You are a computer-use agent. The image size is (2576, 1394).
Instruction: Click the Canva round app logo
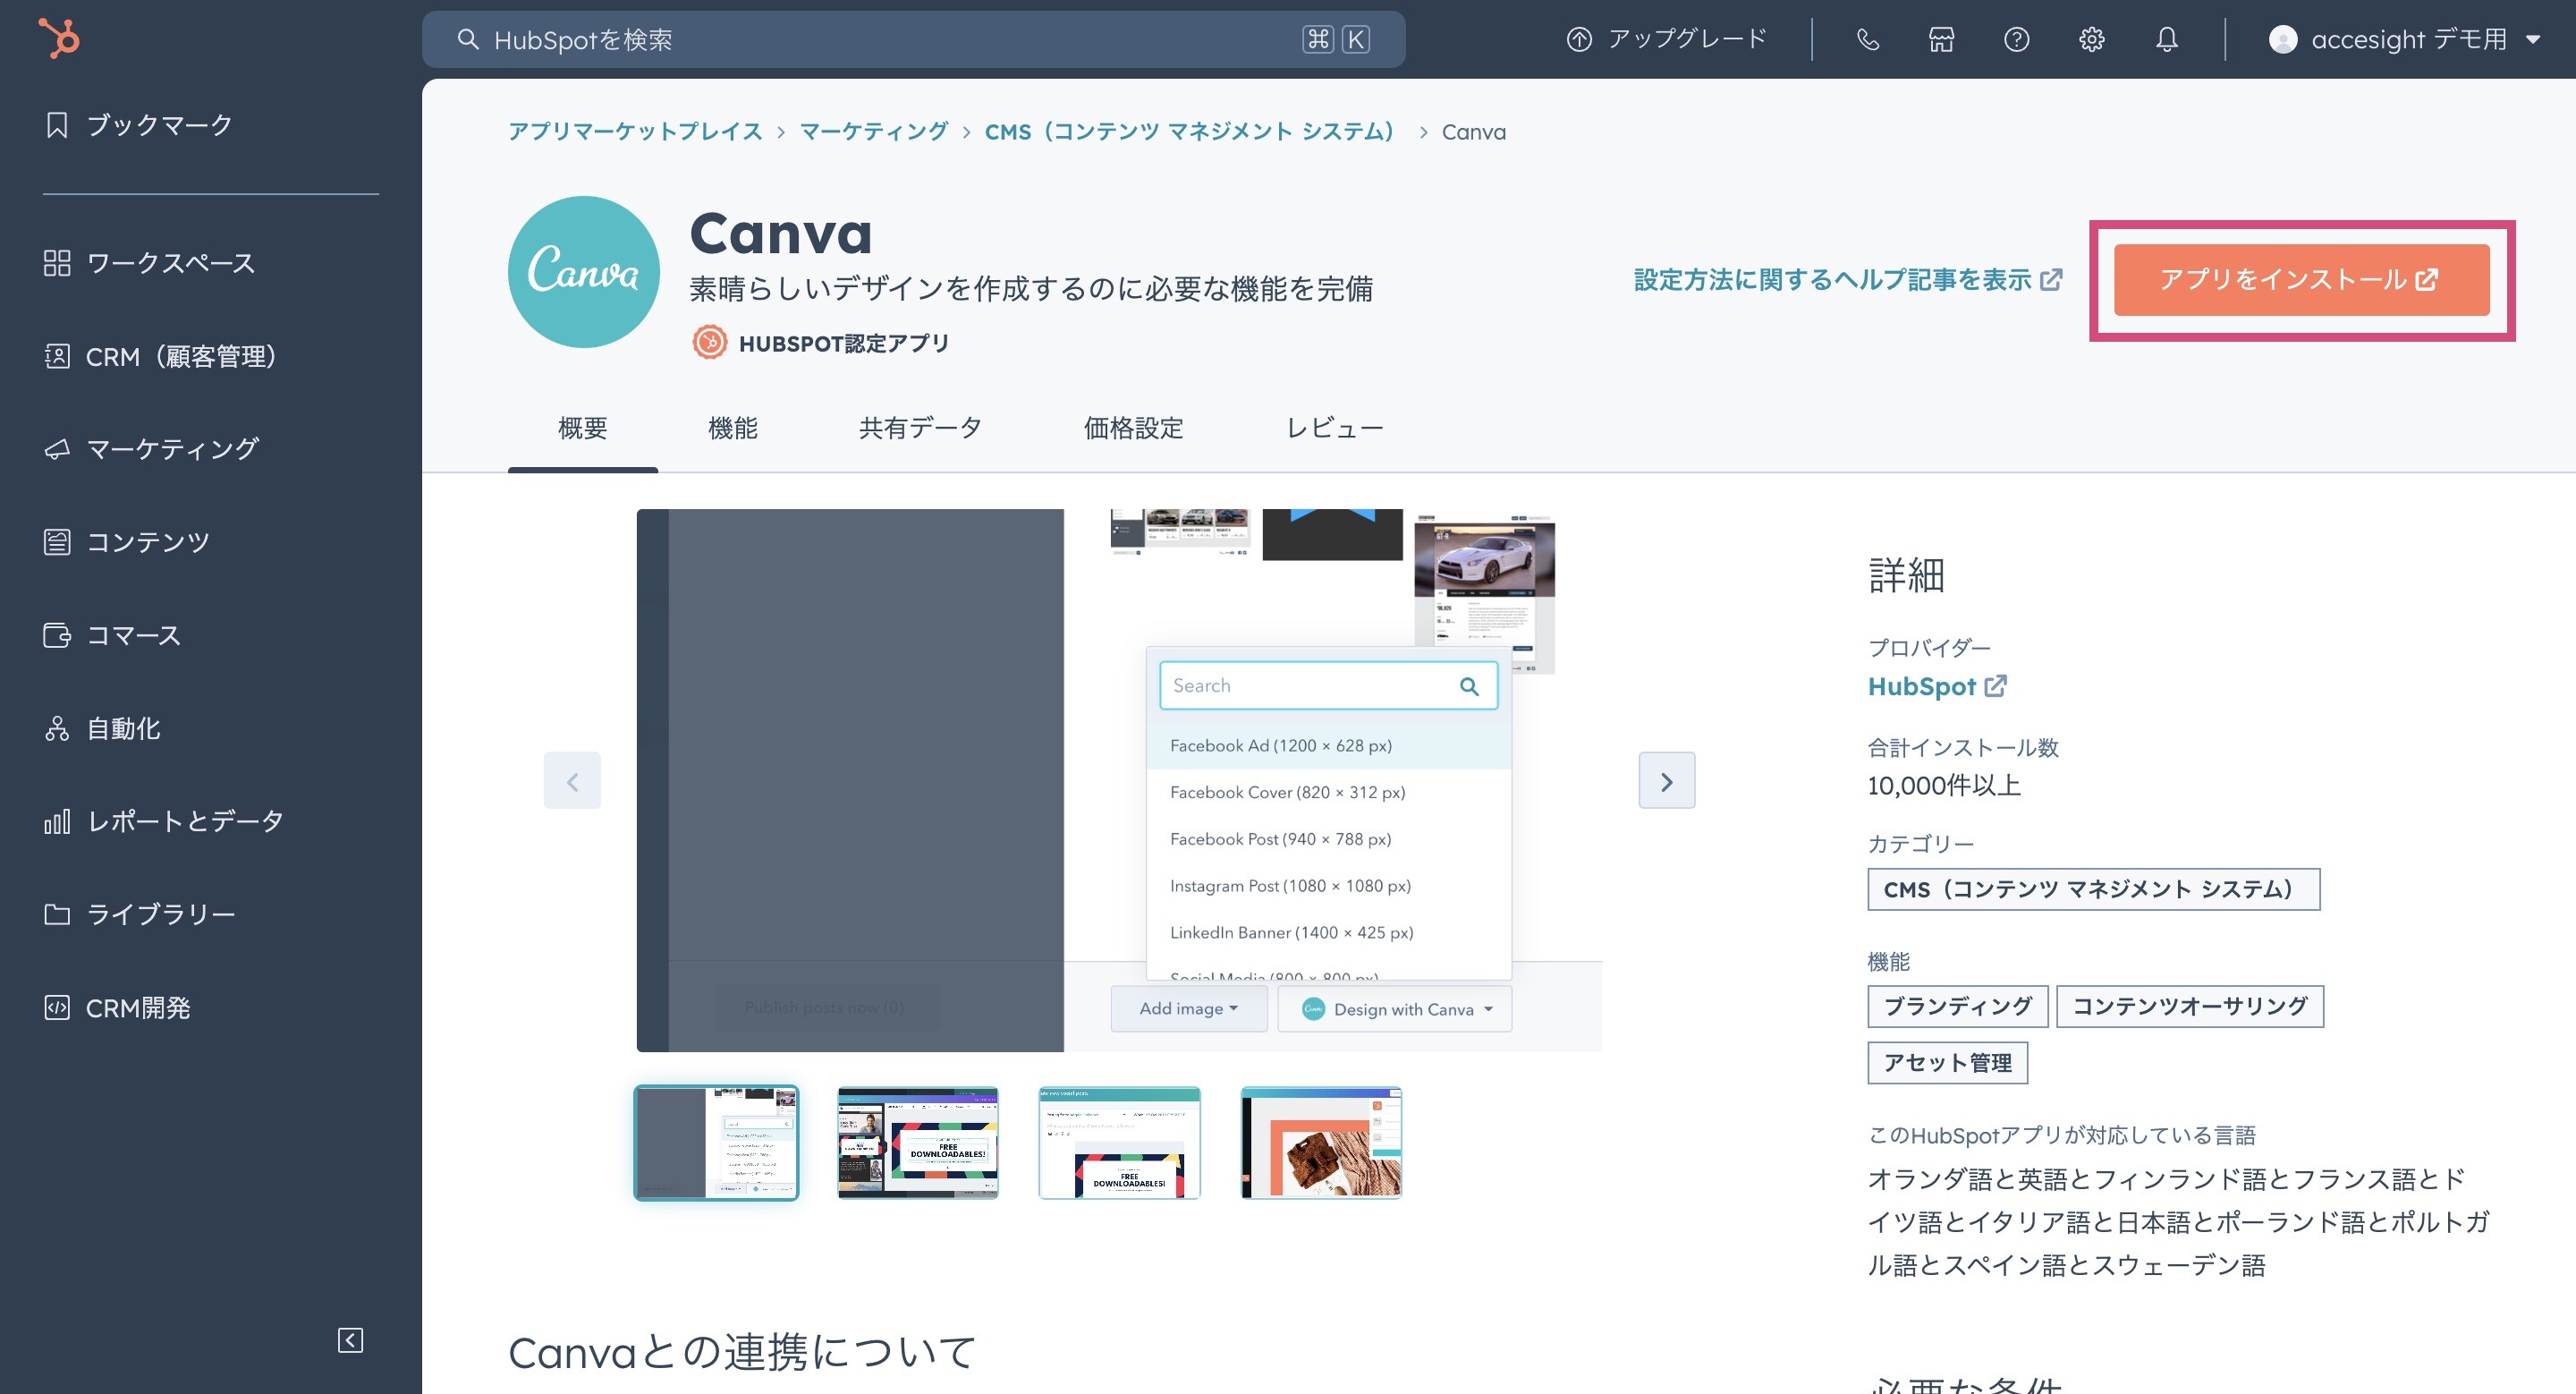[x=584, y=272]
